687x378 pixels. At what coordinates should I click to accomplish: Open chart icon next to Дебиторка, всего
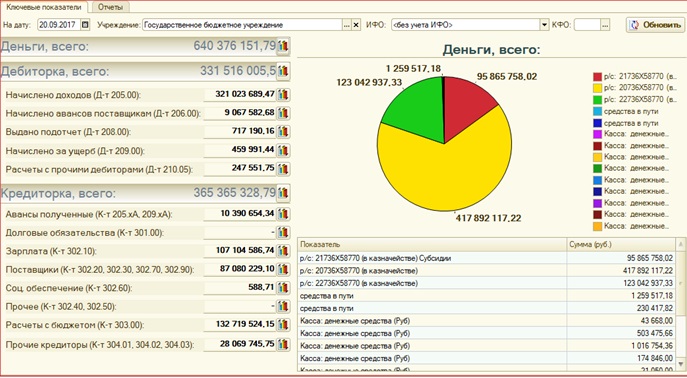(x=283, y=71)
